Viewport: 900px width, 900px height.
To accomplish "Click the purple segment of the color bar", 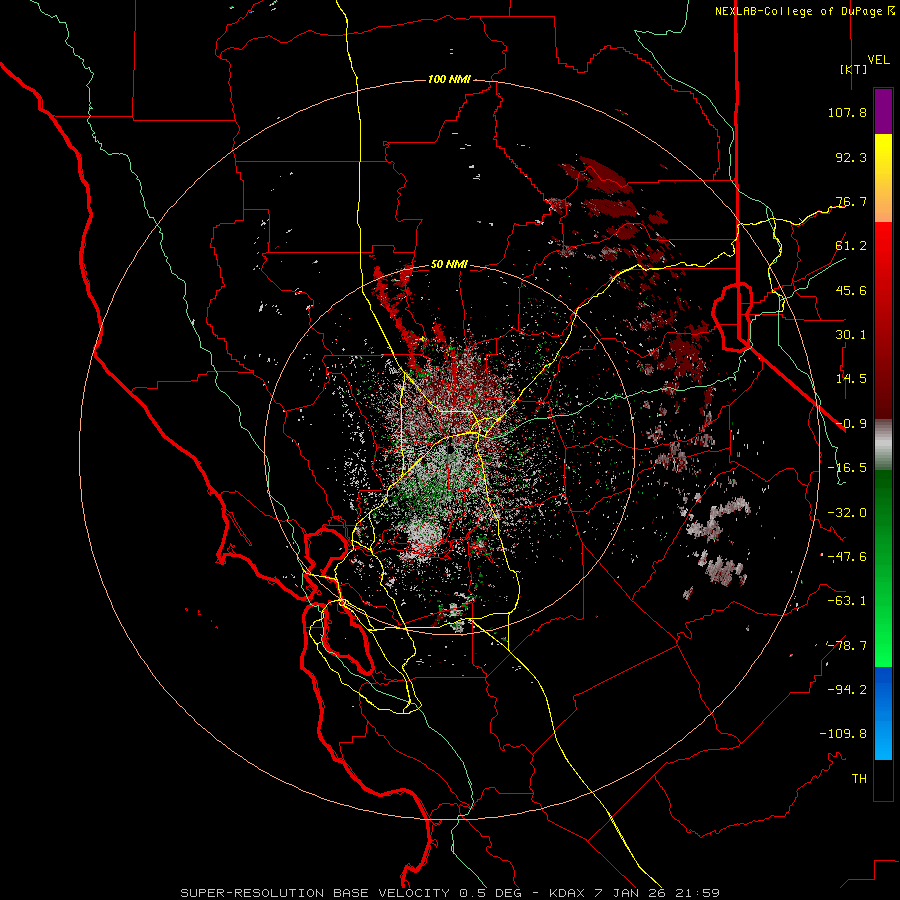I will pyautogui.click(x=883, y=111).
